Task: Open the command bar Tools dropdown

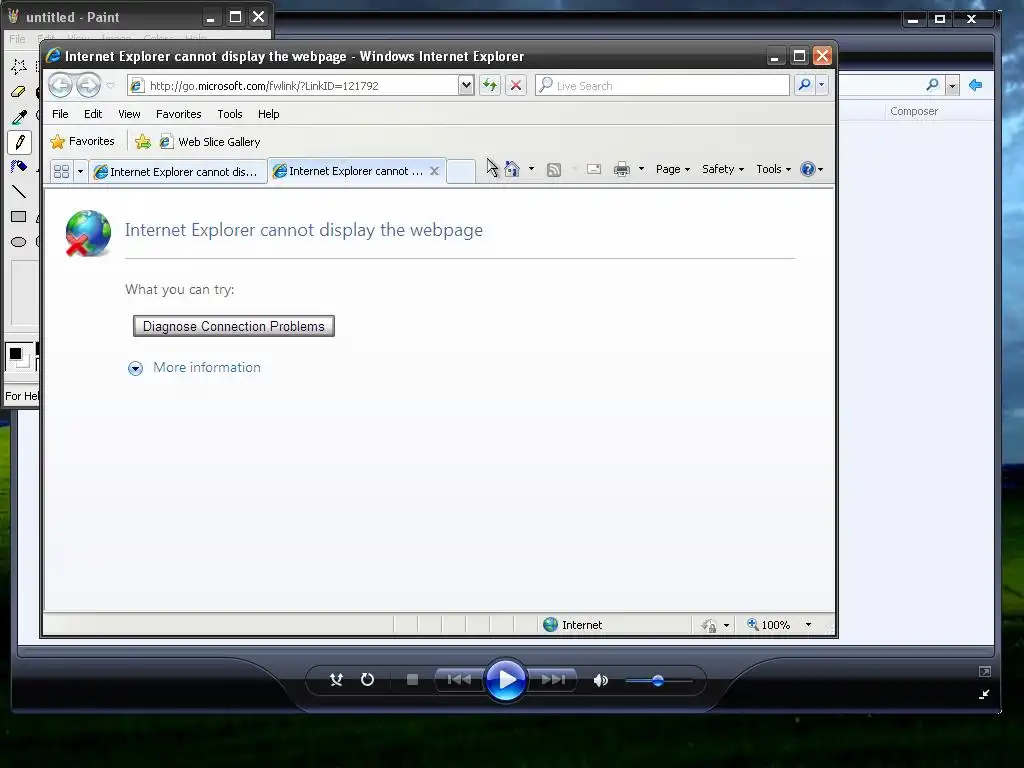Action: click(773, 169)
